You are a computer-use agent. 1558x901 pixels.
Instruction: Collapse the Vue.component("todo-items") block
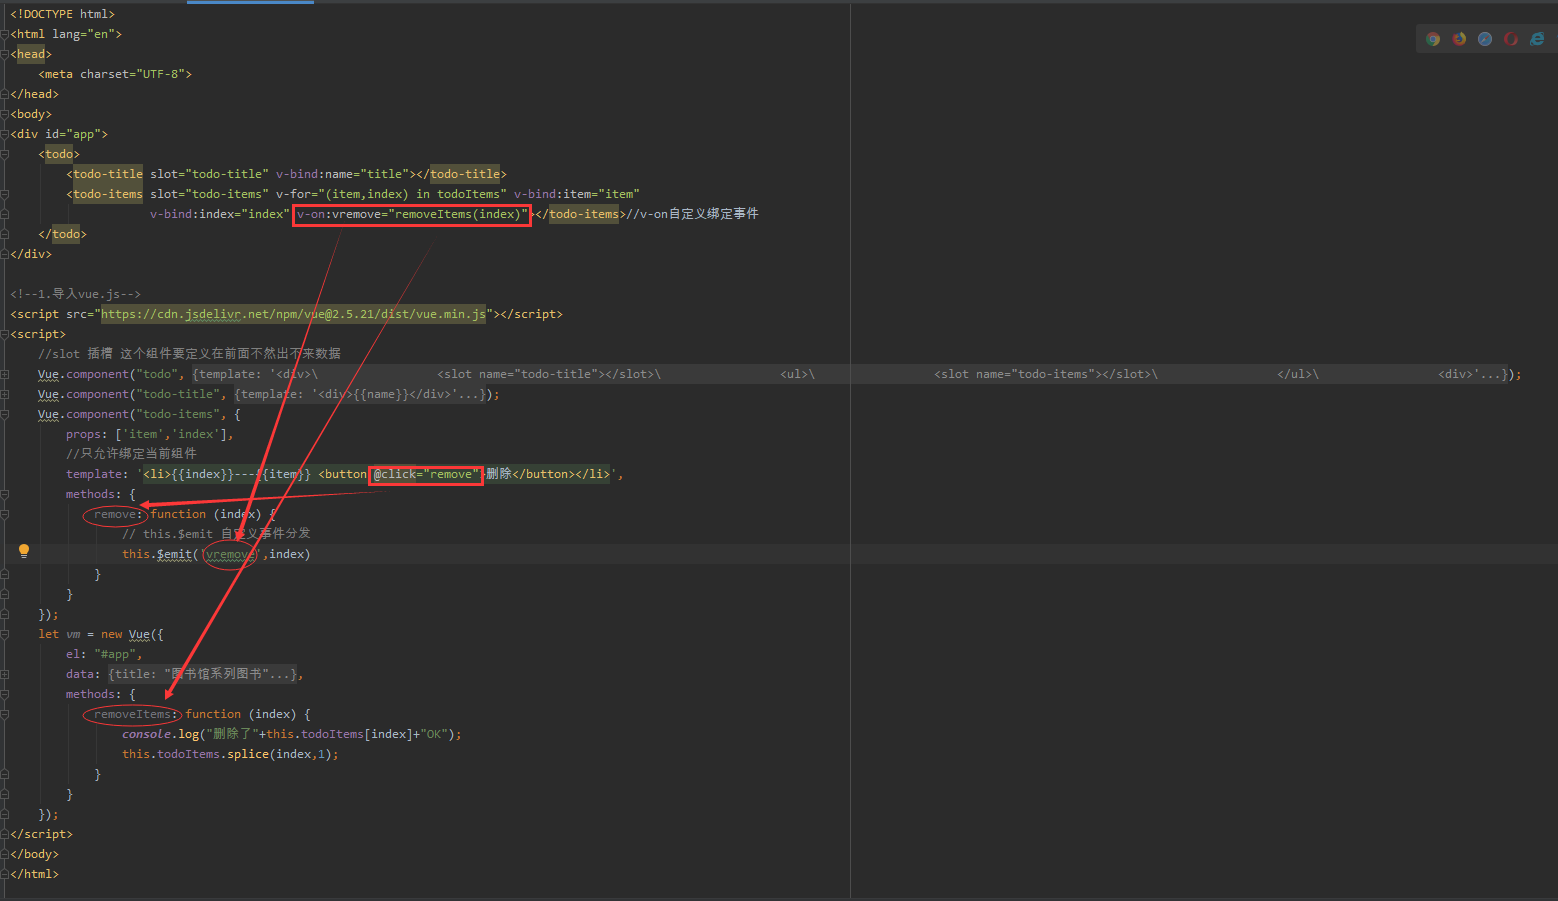point(5,414)
